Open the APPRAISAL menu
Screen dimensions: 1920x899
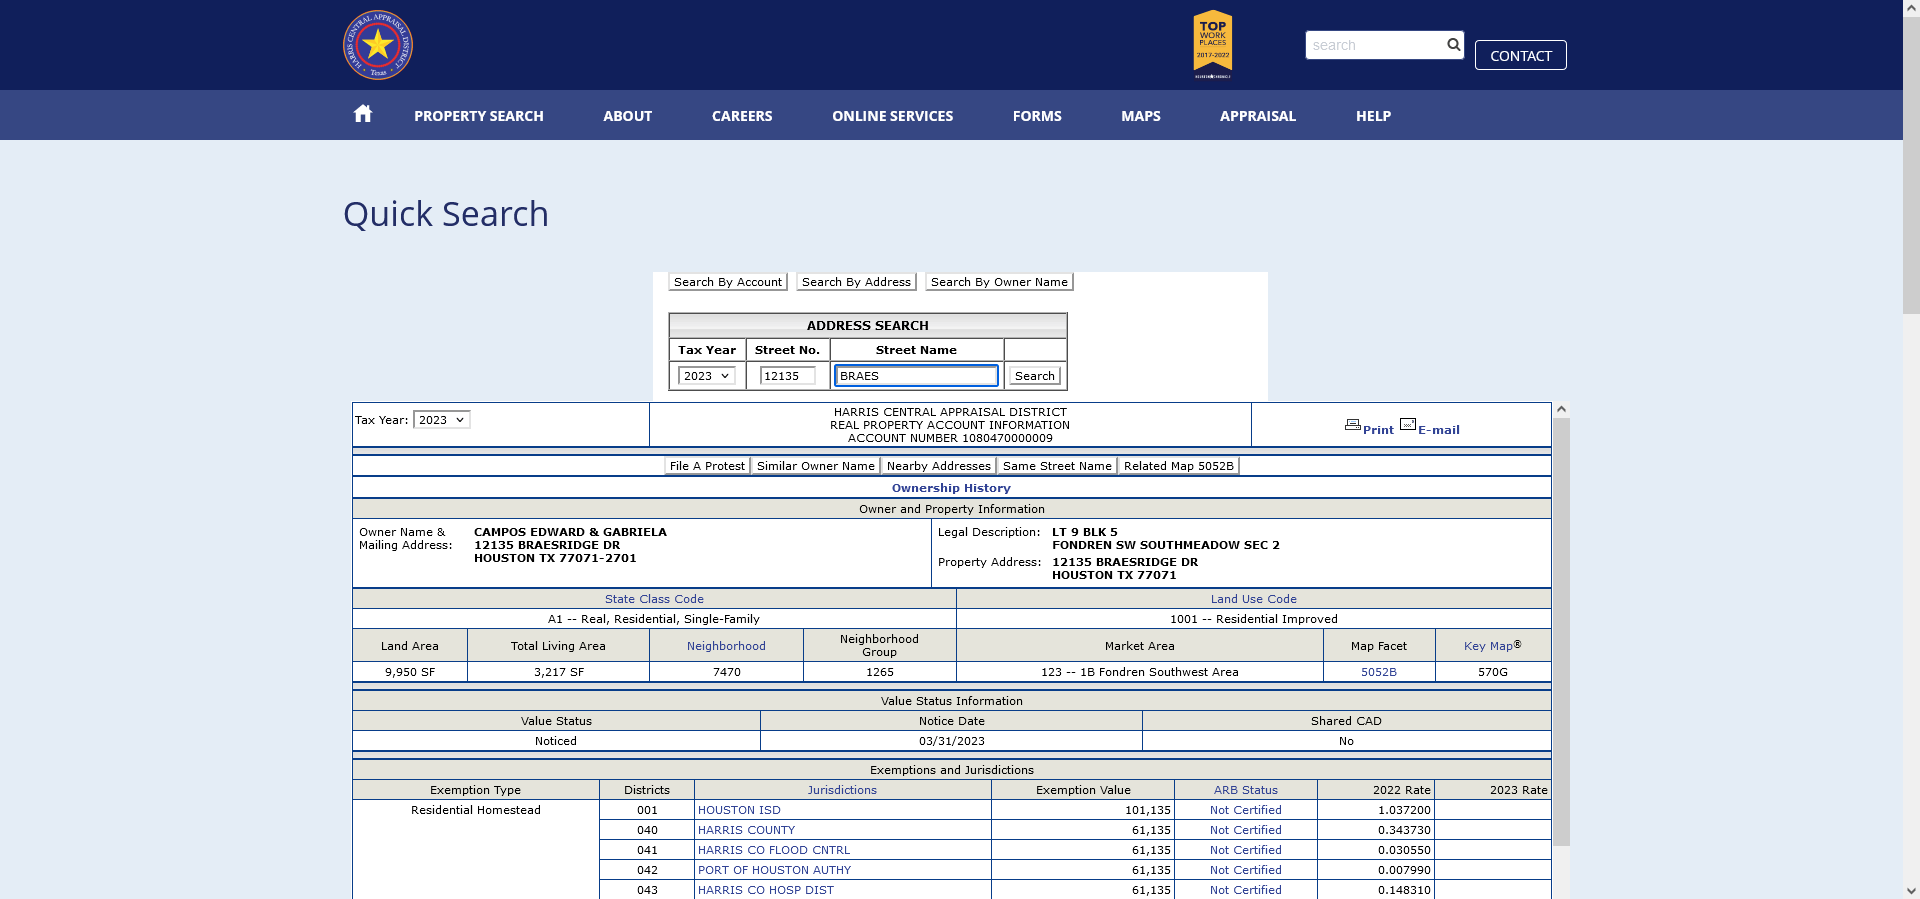click(x=1258, y=116)
